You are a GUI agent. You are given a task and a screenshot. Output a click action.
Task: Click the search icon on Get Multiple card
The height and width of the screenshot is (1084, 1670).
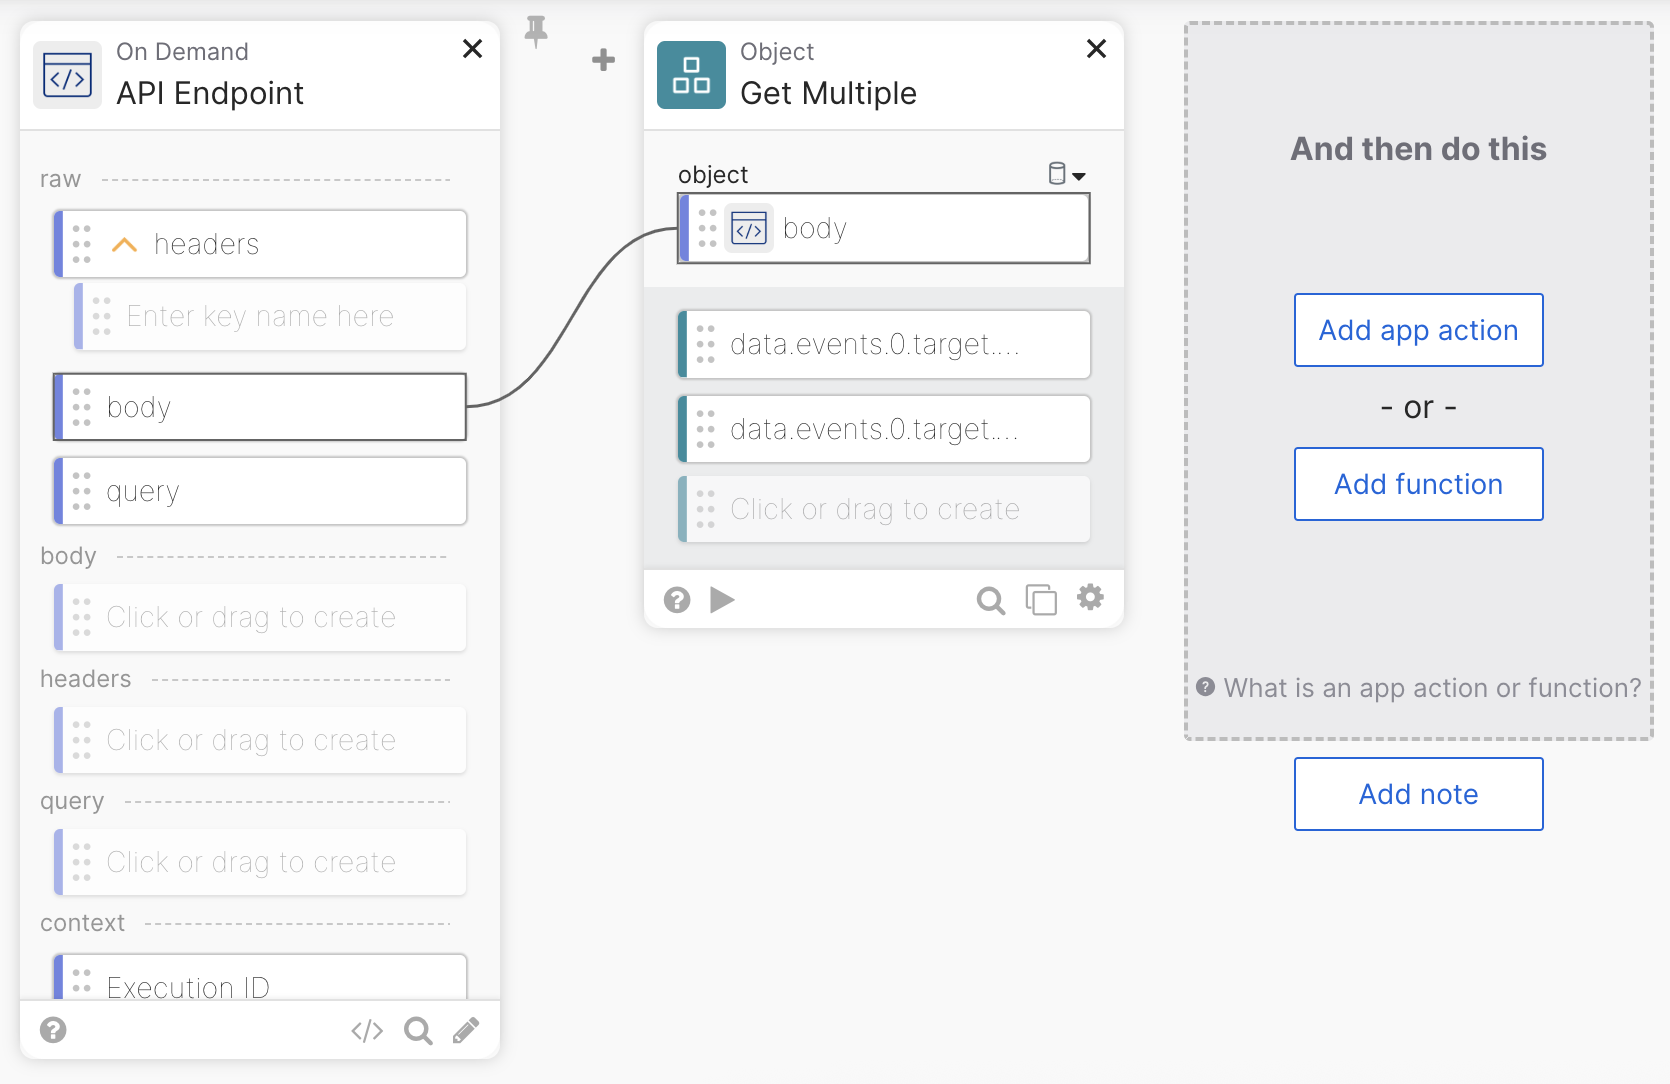coord(990,600)
